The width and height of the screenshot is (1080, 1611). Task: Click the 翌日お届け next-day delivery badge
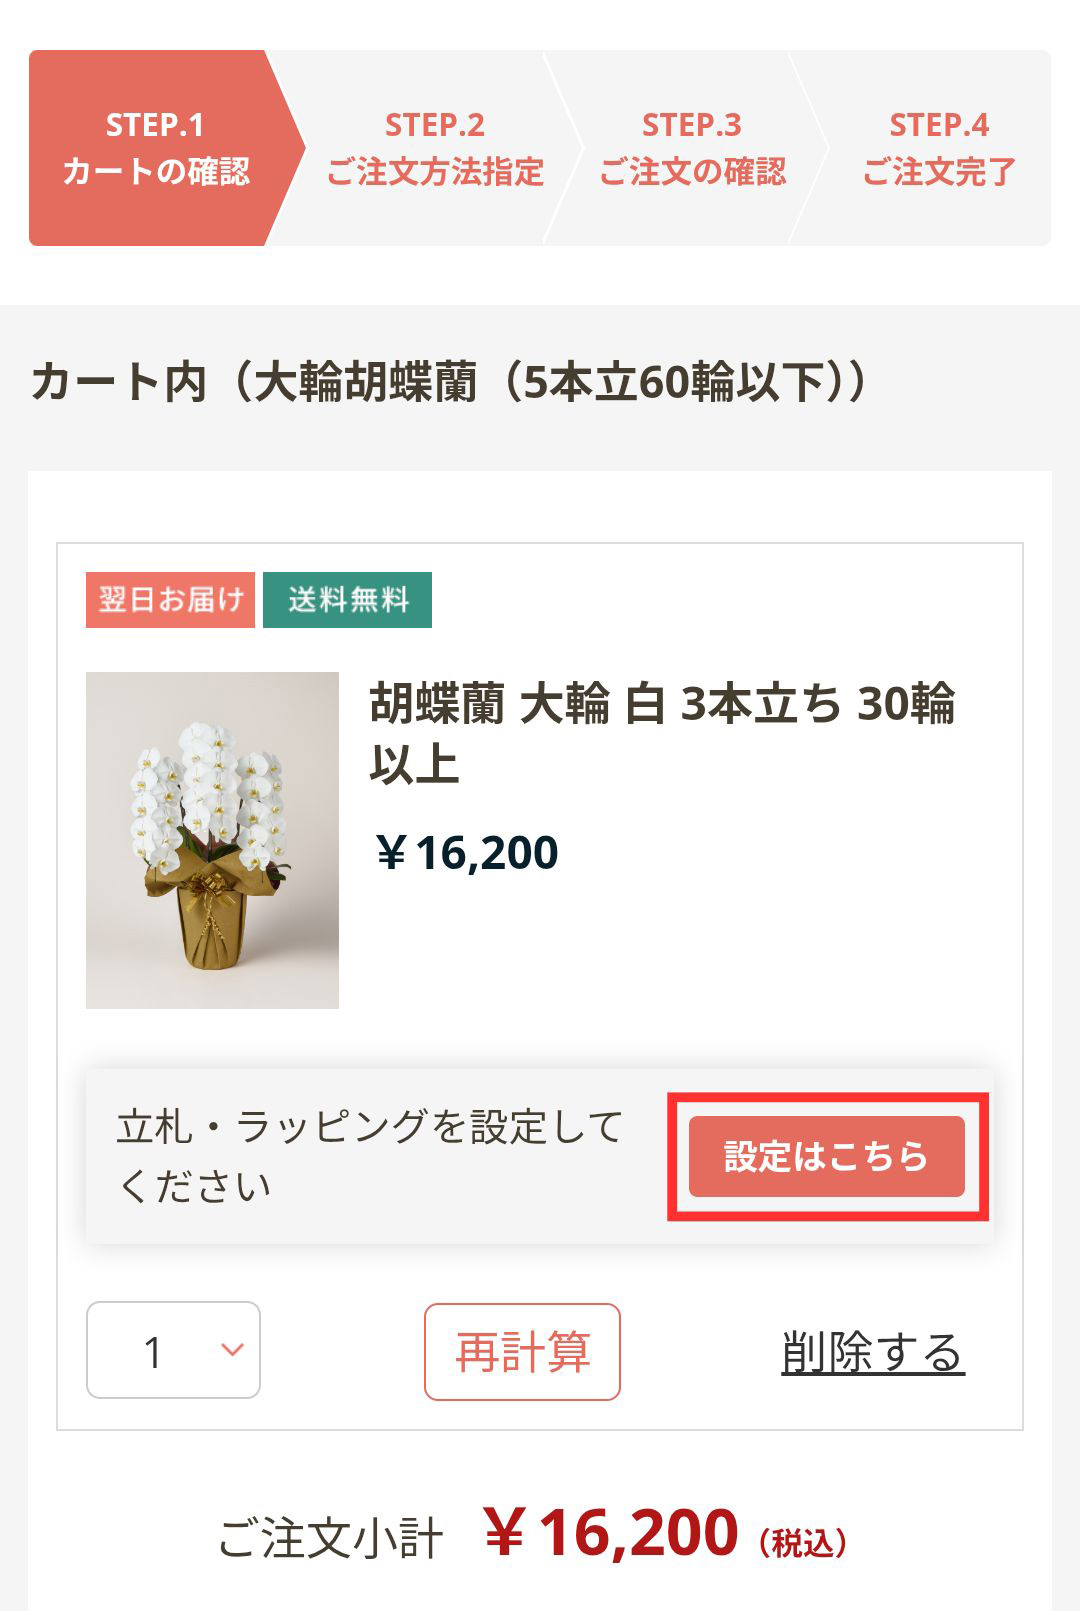click(x=170, y=600)
